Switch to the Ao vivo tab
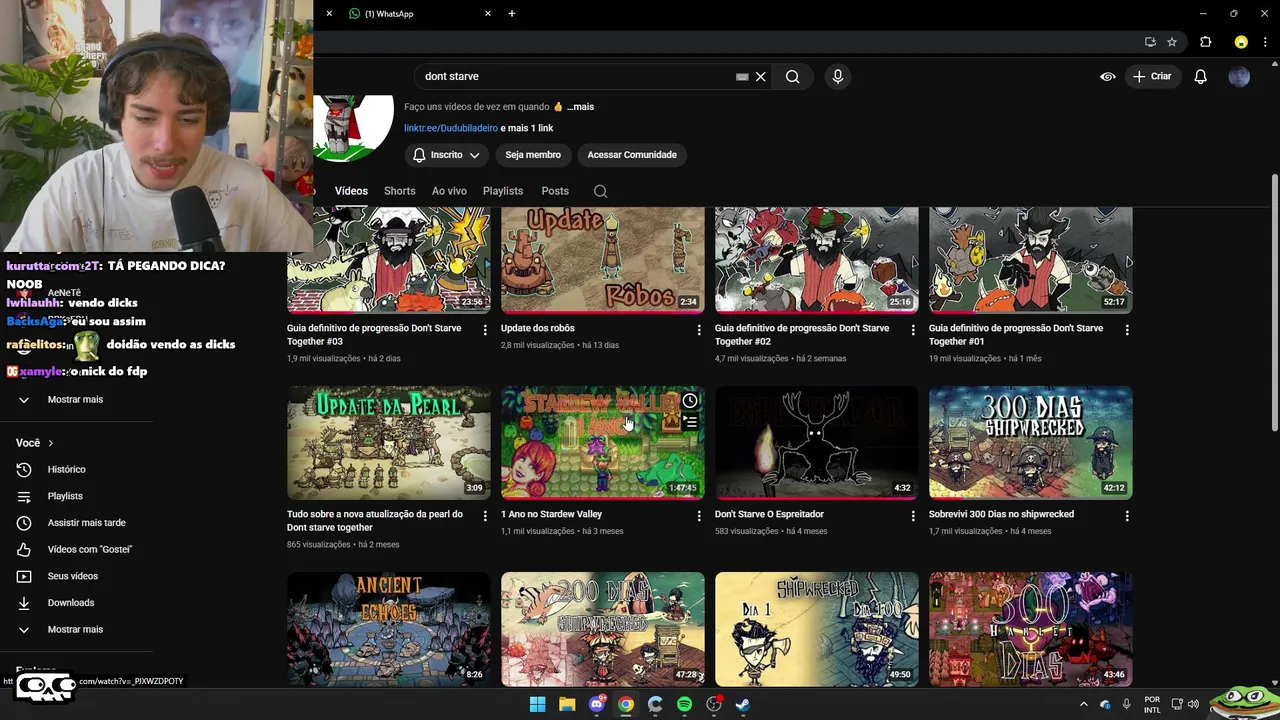This screenshot has width=1280, height=720. (x=449, y=191)
